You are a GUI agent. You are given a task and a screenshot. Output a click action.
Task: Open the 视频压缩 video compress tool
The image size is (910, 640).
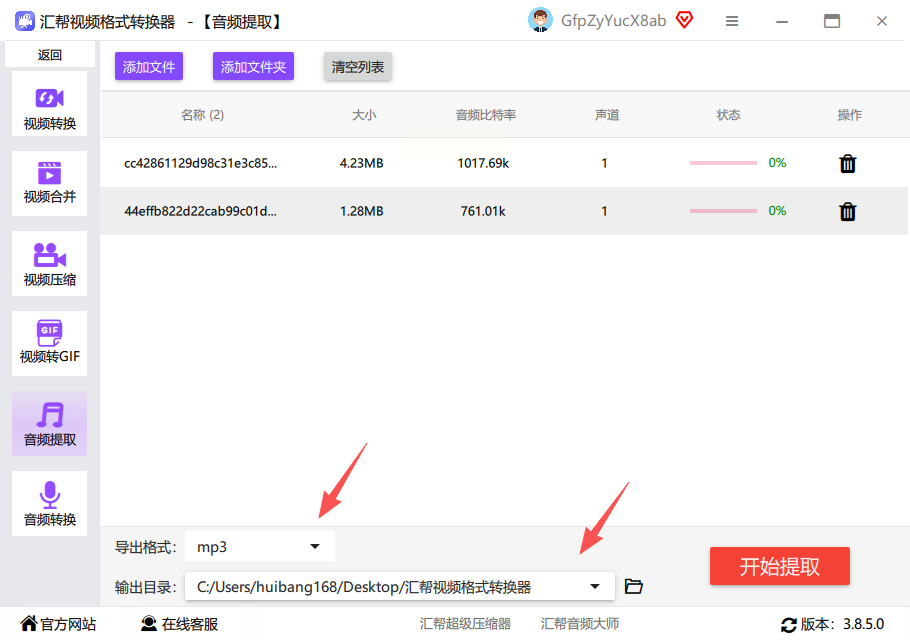(x=49, y=263)
